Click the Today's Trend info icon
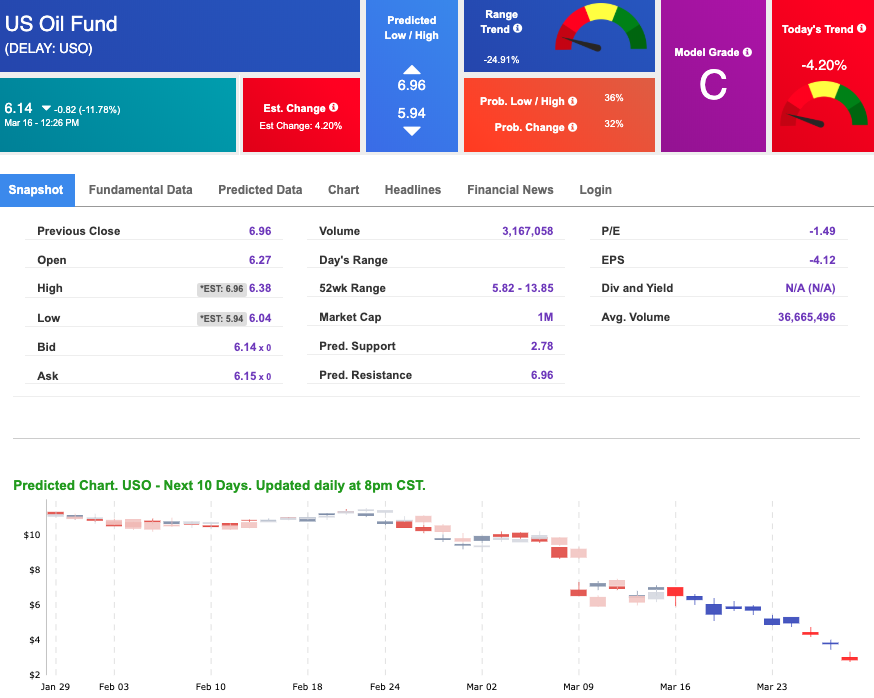 [x=861, y=28]
